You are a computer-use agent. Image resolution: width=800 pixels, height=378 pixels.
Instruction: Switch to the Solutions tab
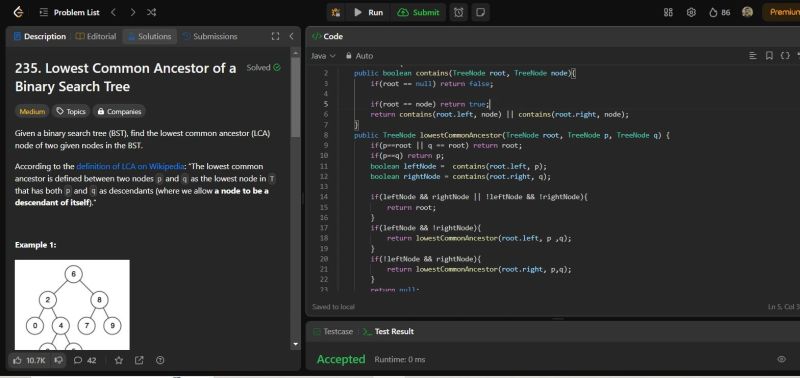[x=149, y=36]
